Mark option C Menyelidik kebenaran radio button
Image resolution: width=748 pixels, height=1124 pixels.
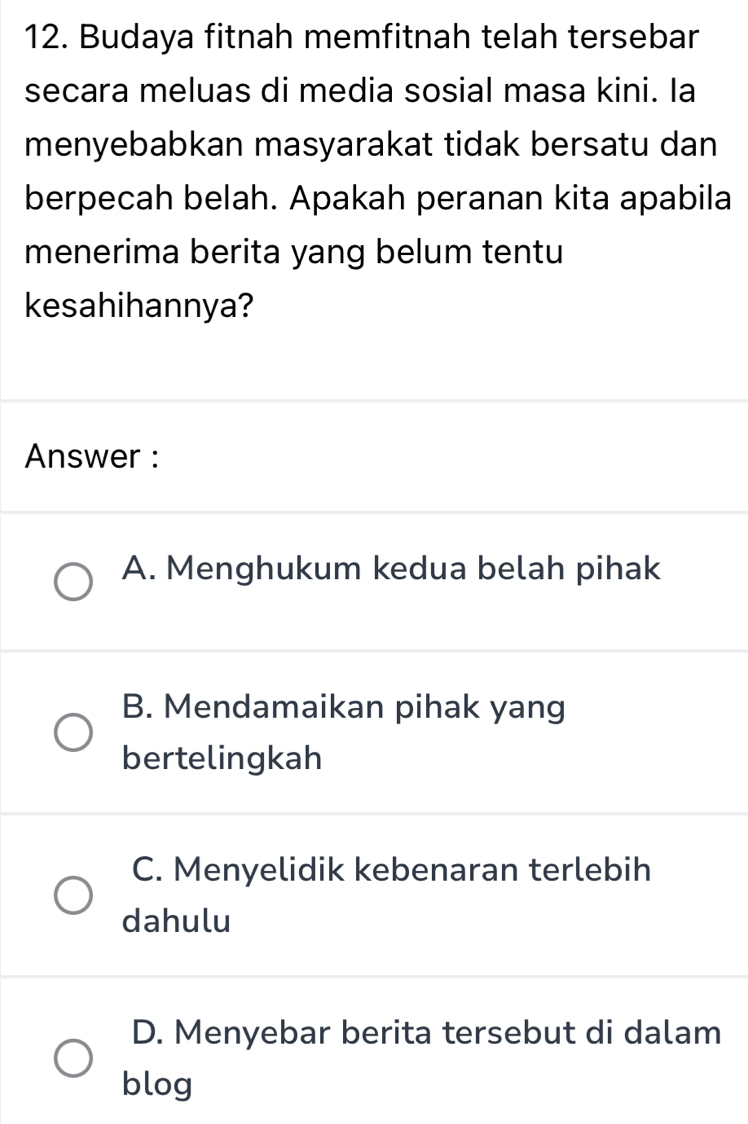[74, 895]
